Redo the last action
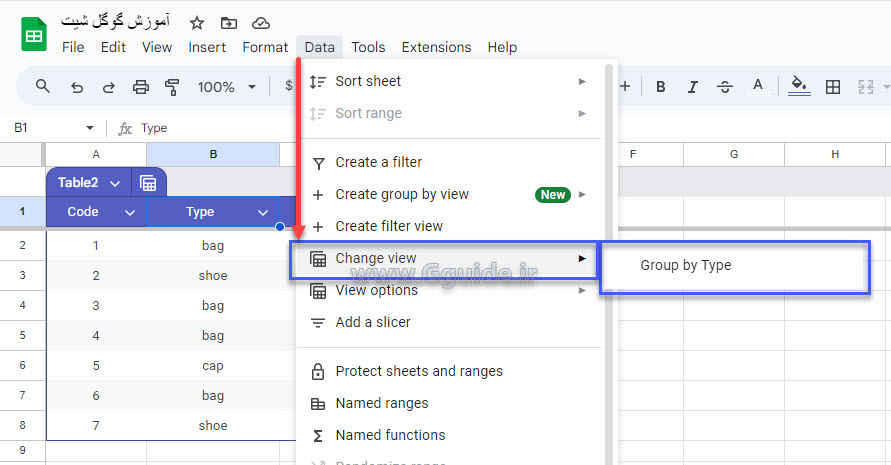 point(109,87)
